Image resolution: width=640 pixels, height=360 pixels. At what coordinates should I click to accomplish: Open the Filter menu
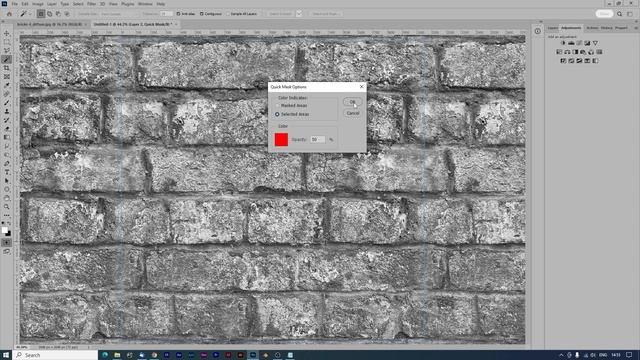(91, 4)
